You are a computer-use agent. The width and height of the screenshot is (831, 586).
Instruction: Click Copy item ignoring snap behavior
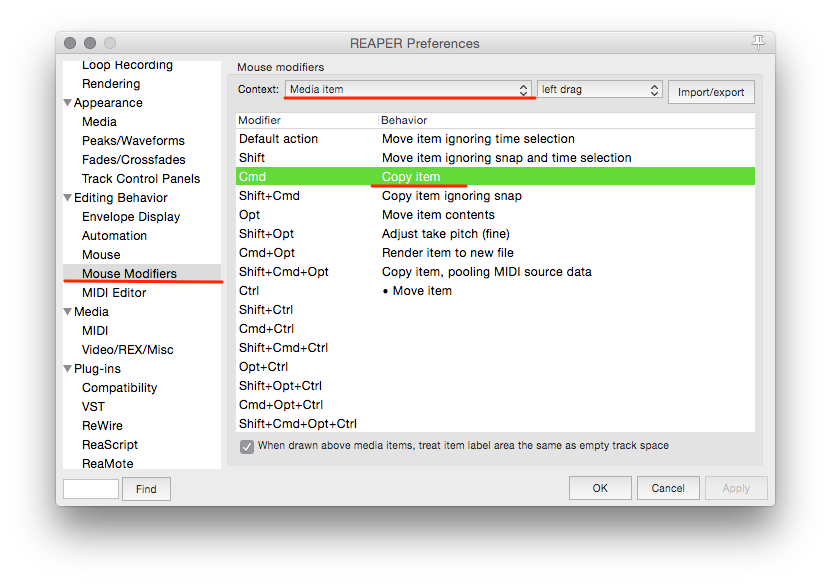452,196
